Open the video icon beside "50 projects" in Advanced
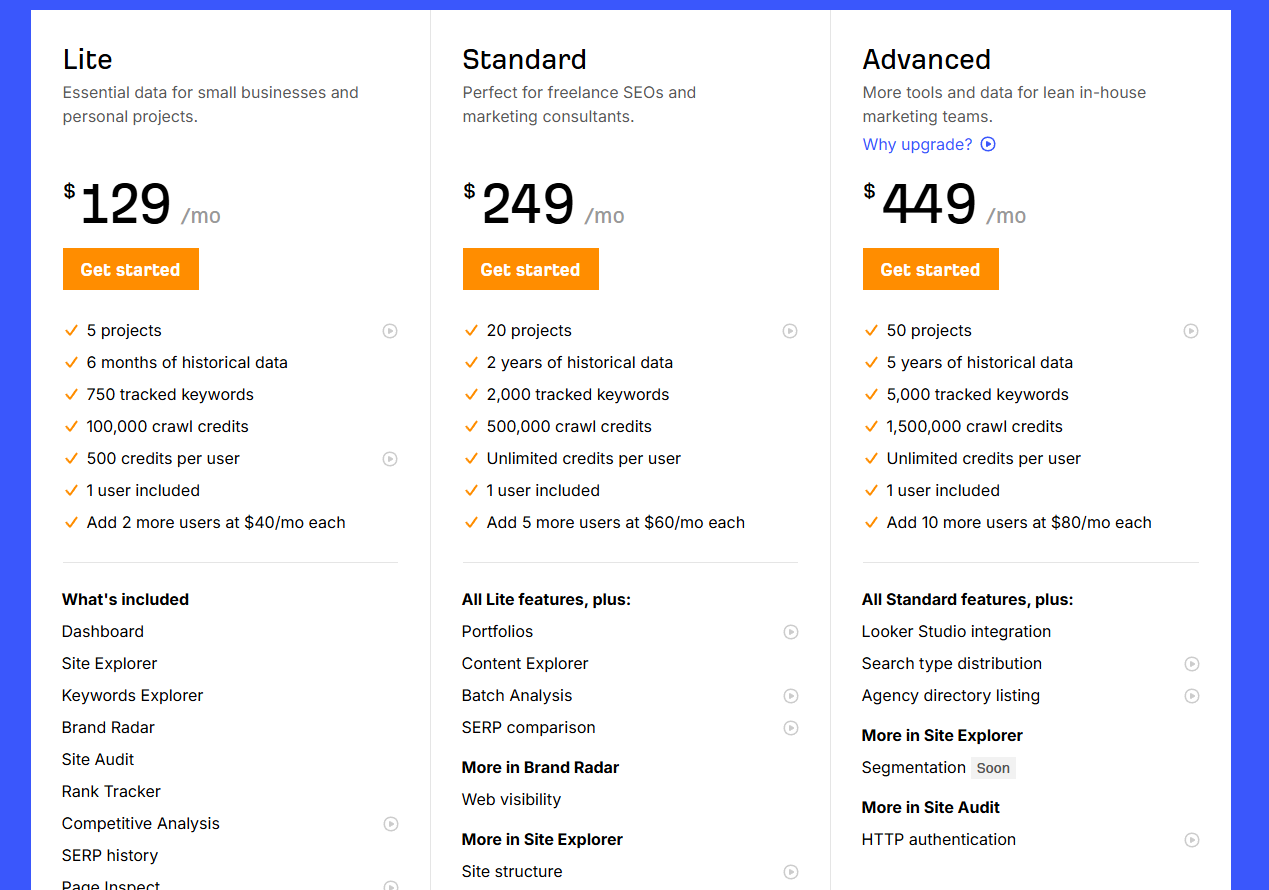This screenshot has width=1269, height=890. click(1190, 331)
